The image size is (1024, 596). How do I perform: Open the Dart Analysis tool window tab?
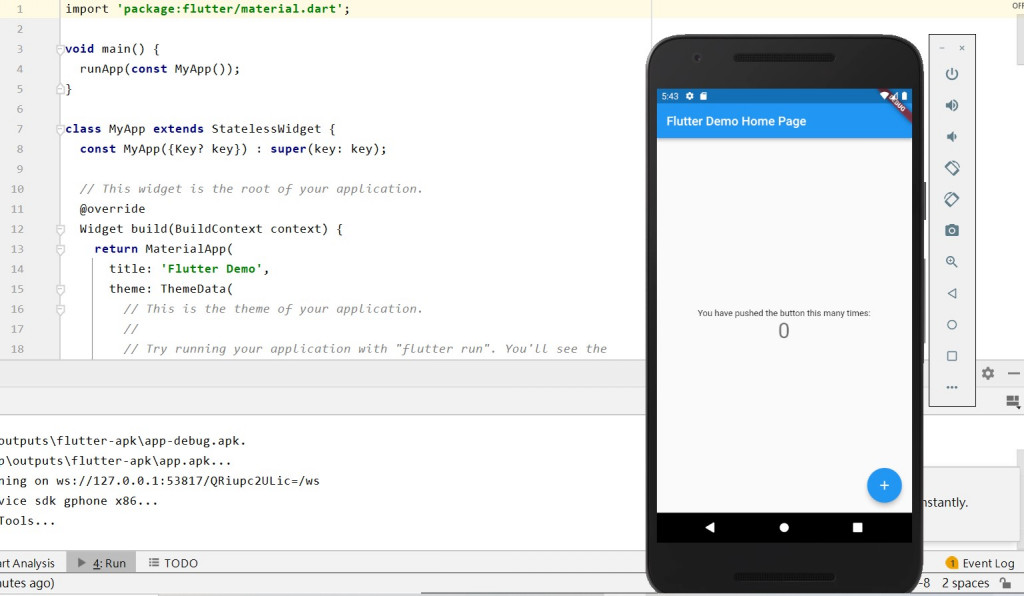(27, 563)
